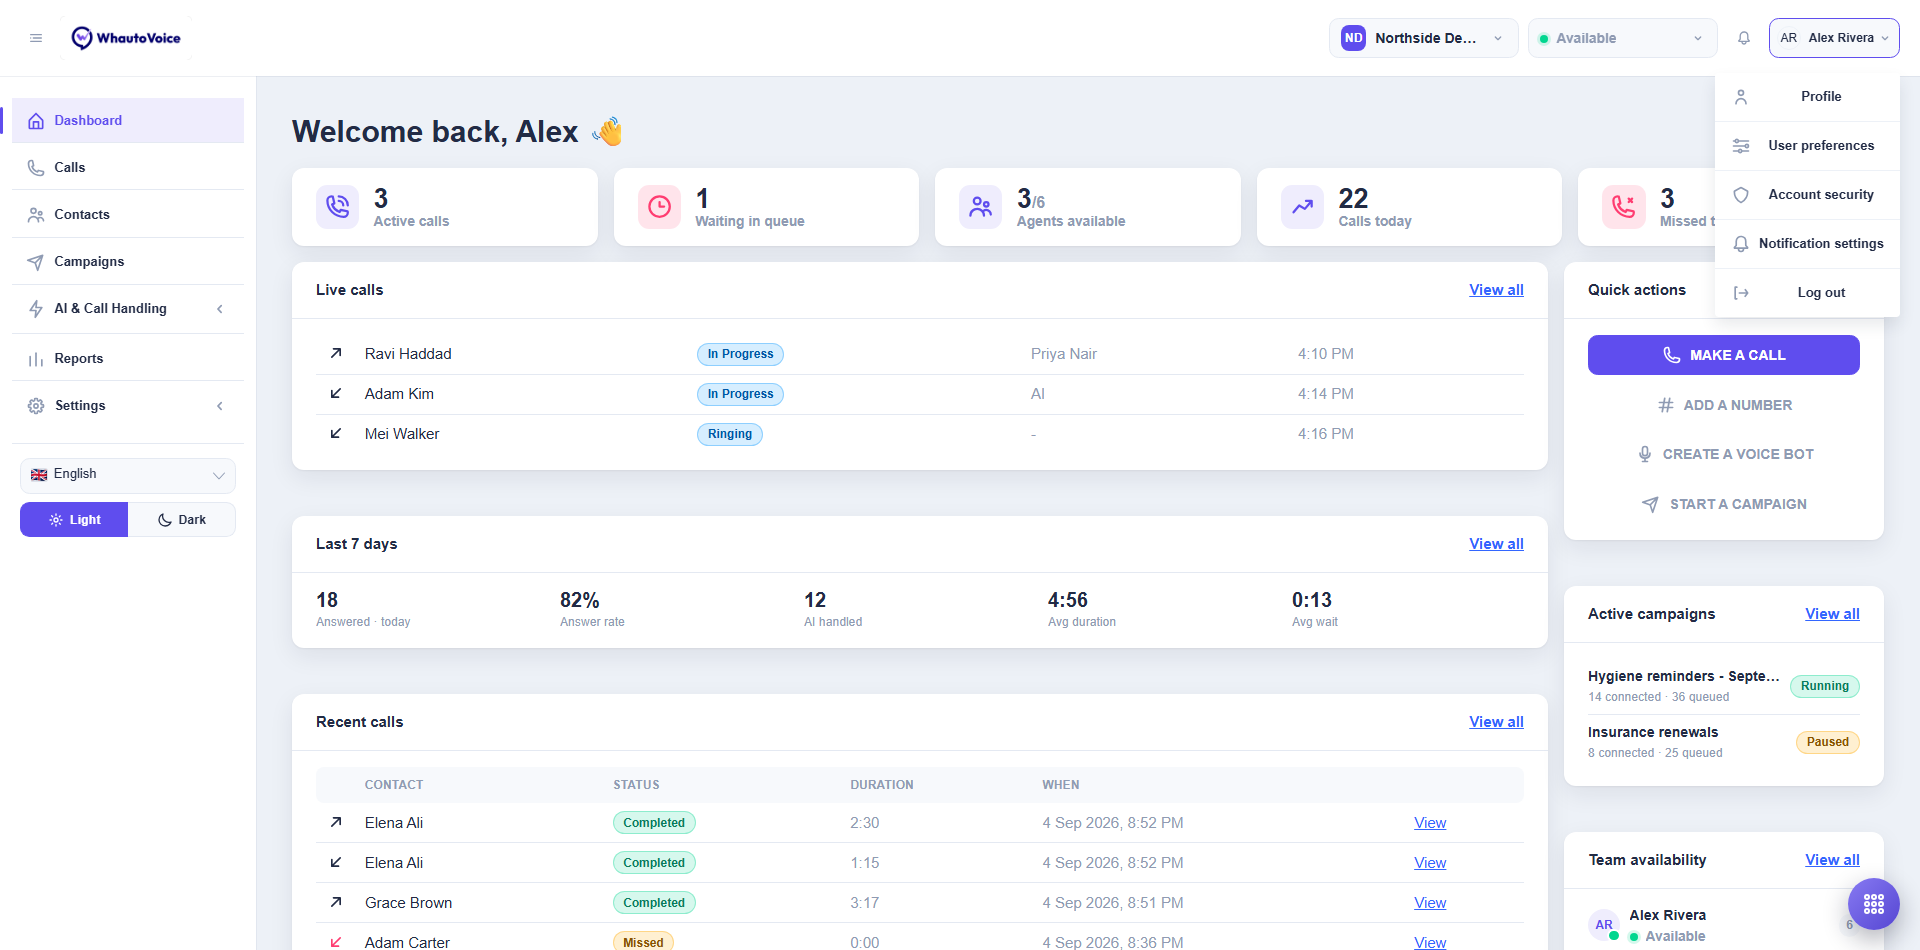Open the notifications bell icon
The width and height of the screenshot is (1920, 950).
[1744, 38]
